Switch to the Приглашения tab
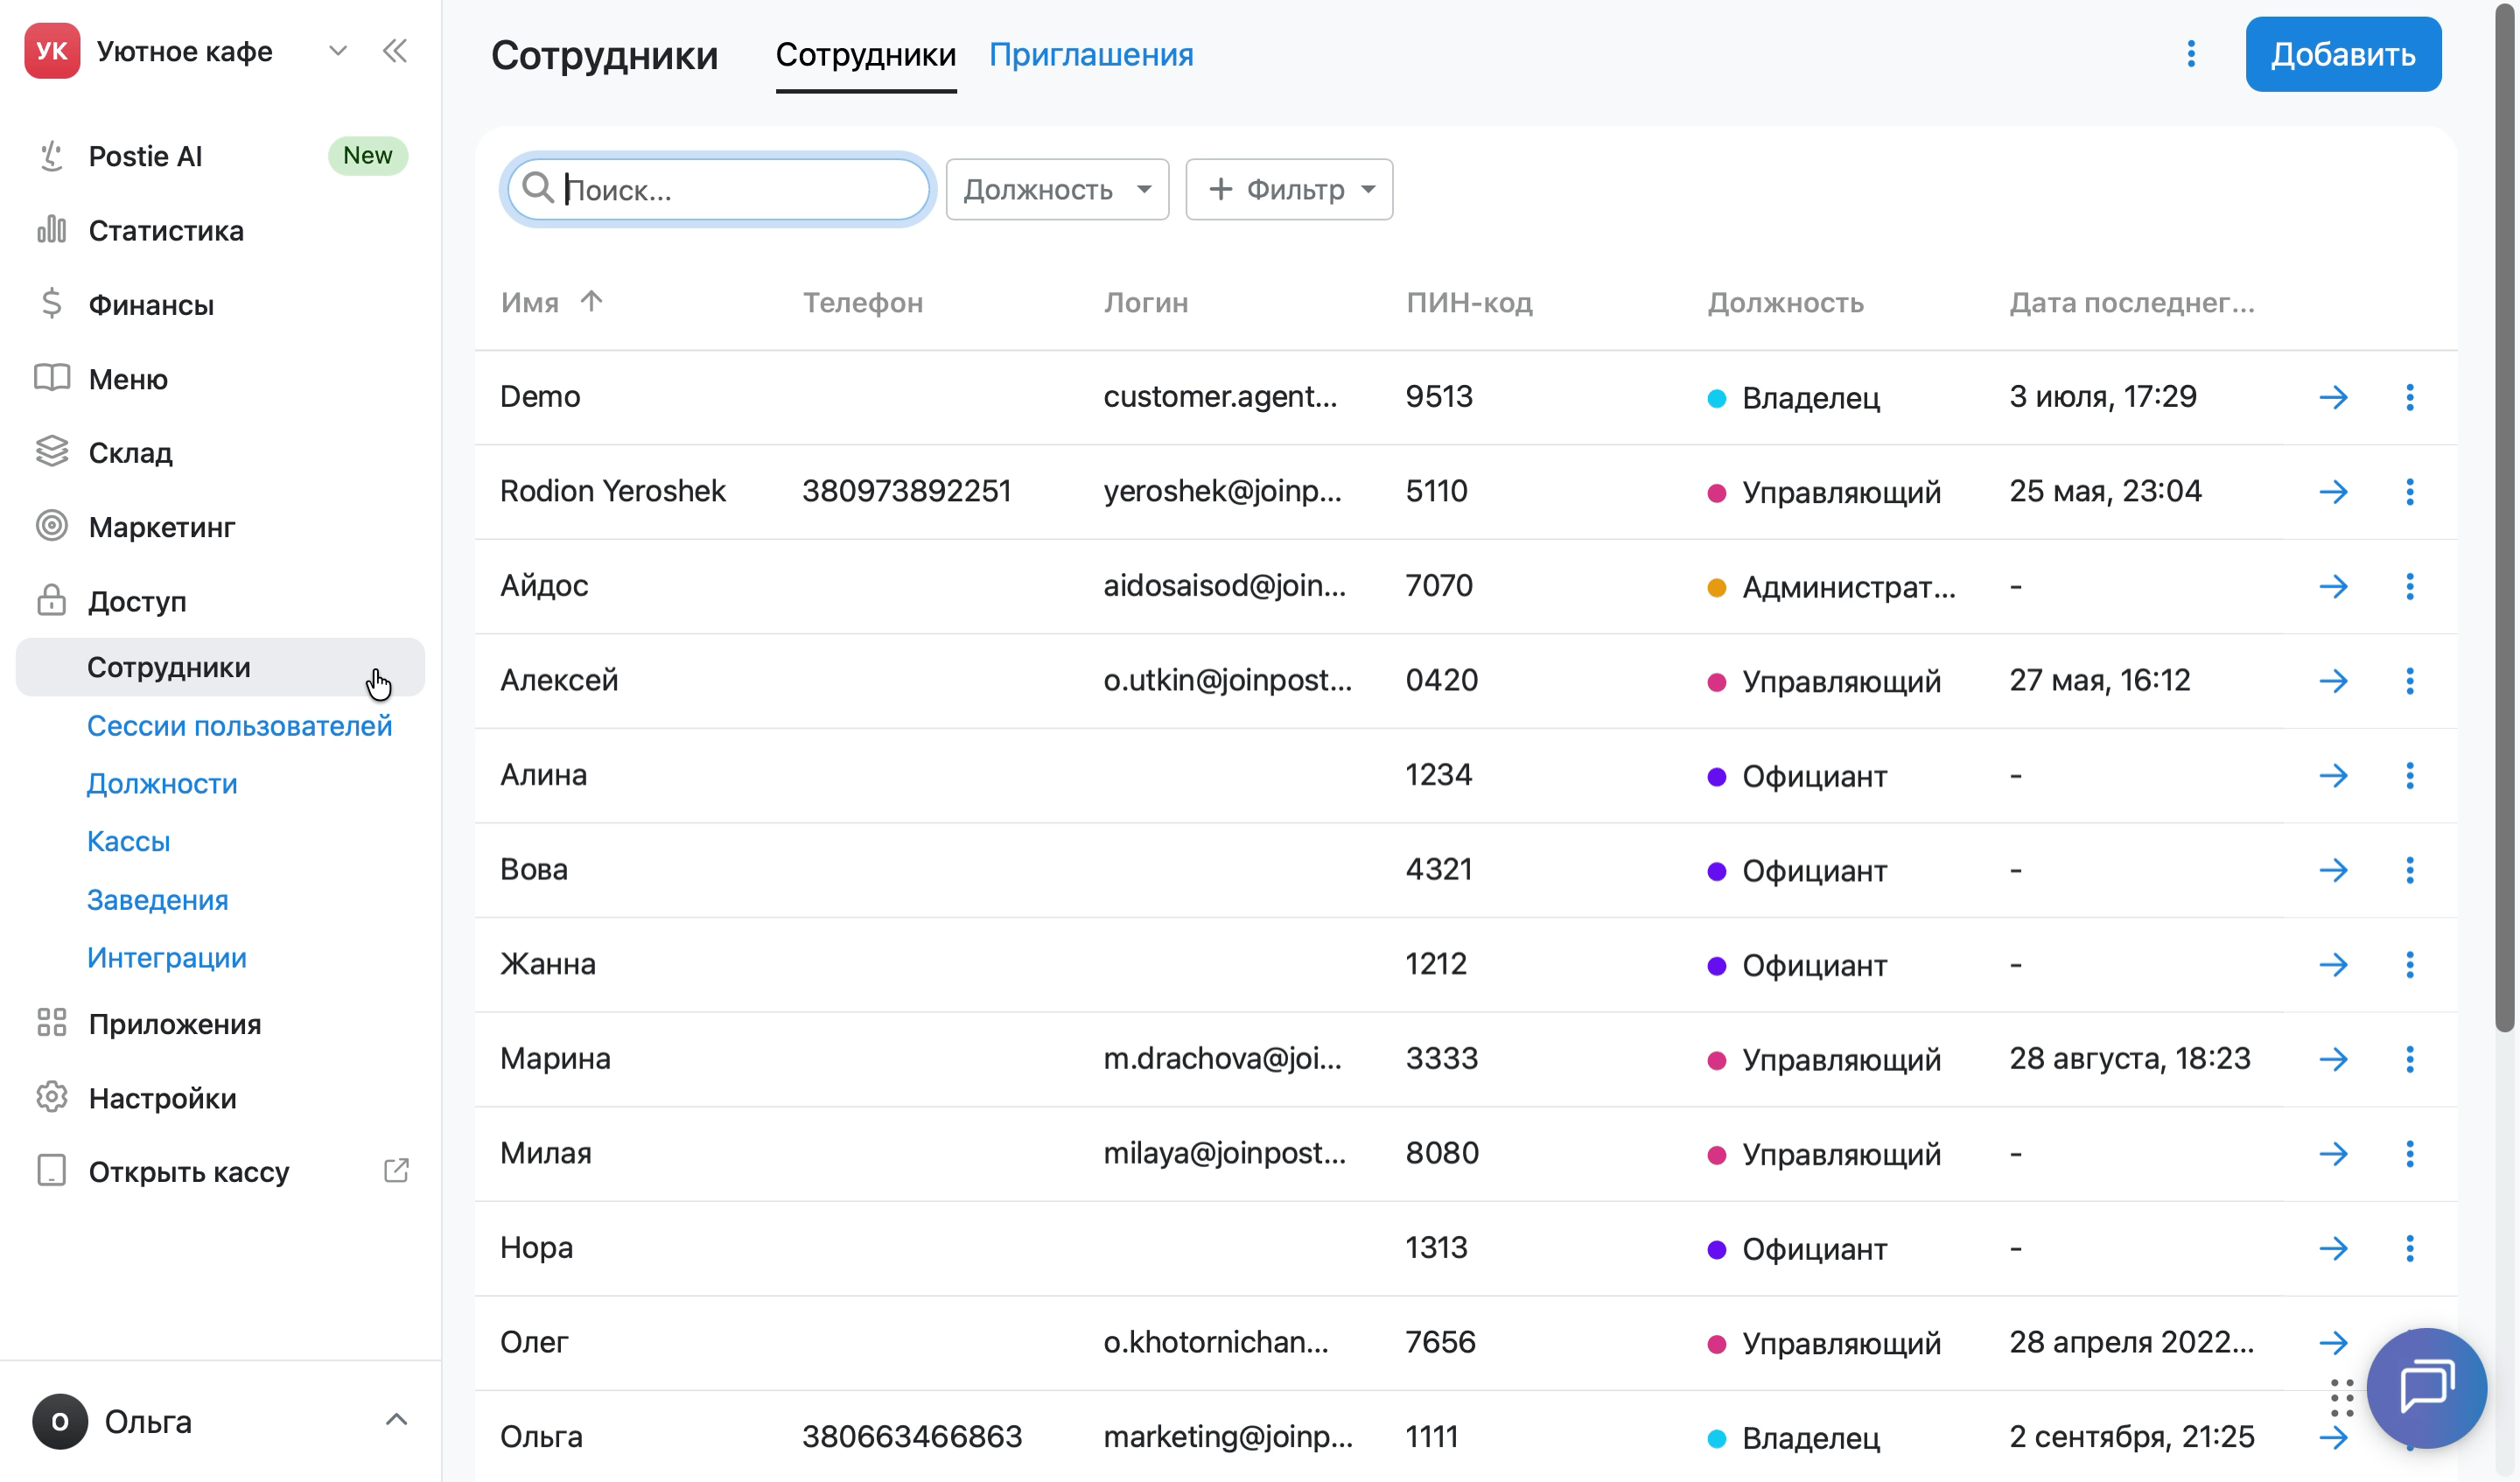 pos(1091,54)
